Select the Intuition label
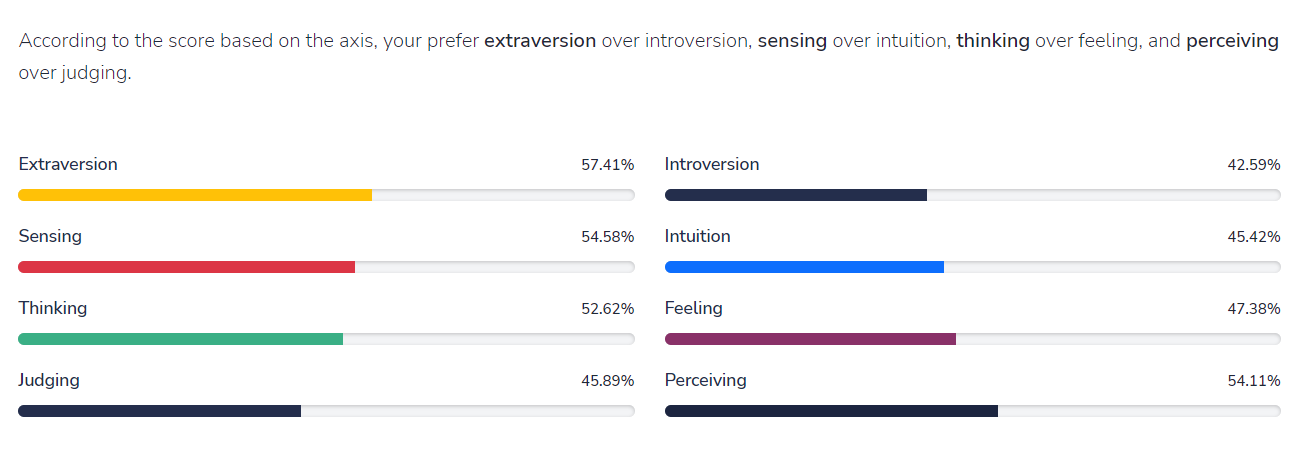This screenshot has width=1296, height=454. coord(698,236)
